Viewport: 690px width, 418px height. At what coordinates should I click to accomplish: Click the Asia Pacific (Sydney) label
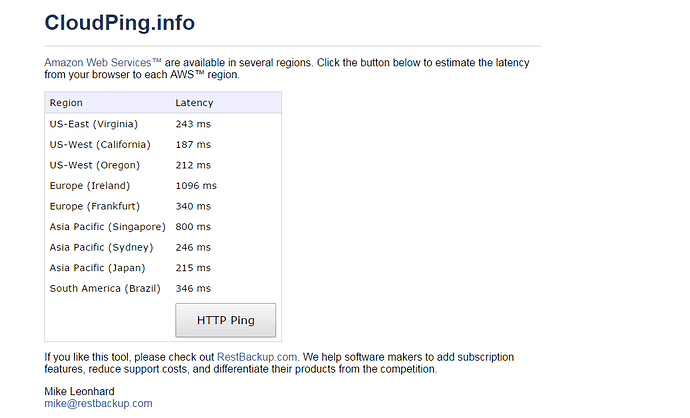point(101,247)
